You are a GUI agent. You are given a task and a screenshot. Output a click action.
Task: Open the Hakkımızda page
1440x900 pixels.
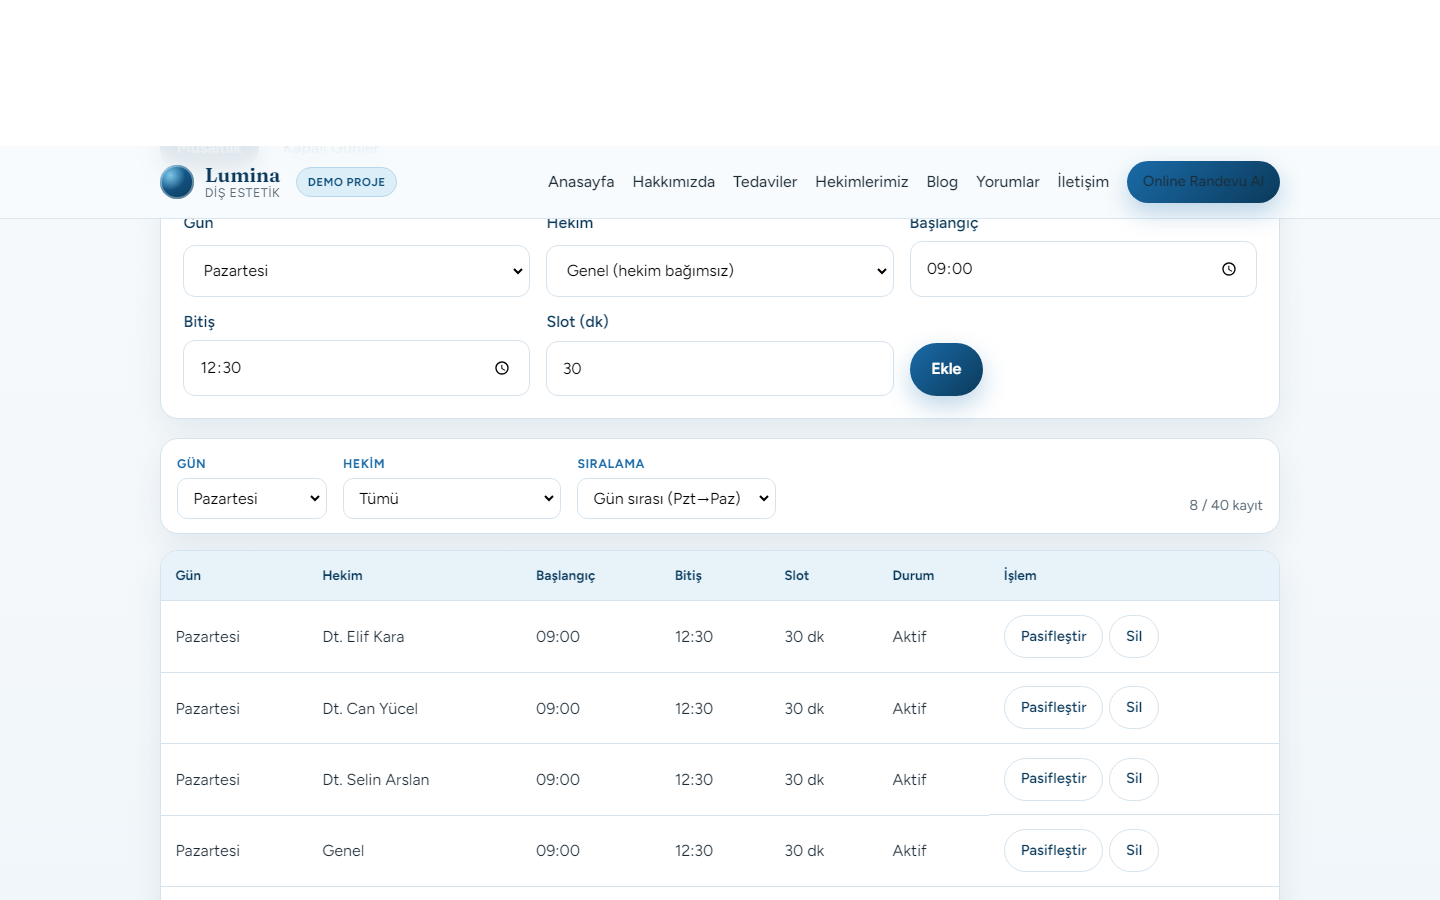tap(673, 182)
